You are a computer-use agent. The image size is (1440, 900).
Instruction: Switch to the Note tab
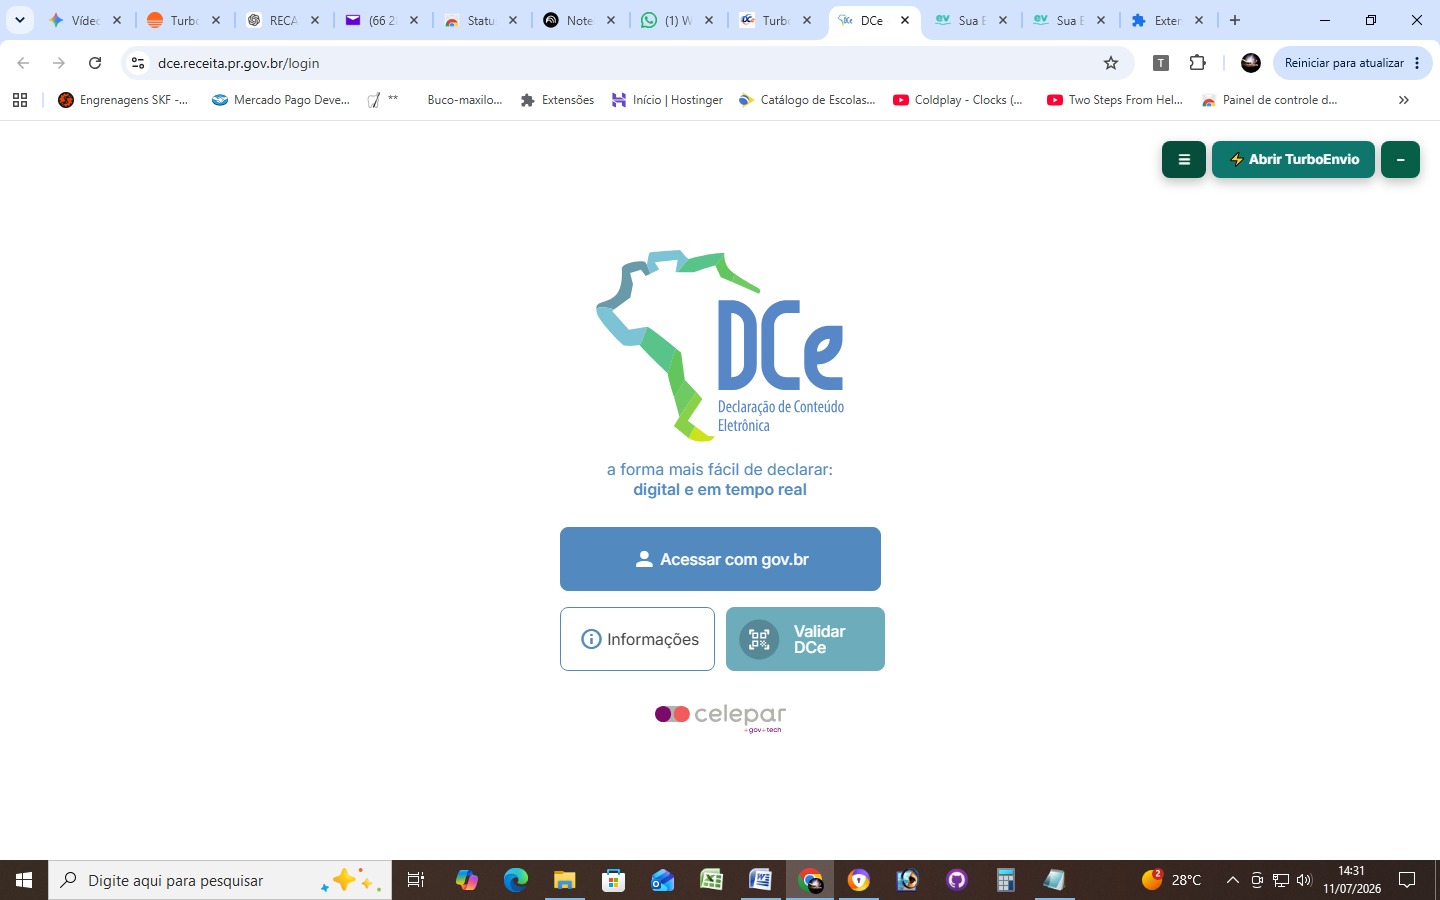pyautogui.click(x=580, y=20)
